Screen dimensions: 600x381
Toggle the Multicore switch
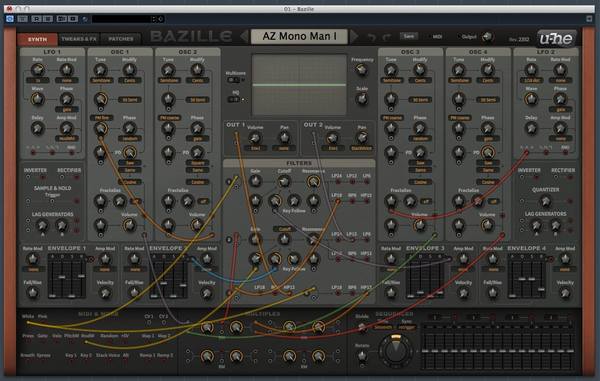[x=233, y=80]
